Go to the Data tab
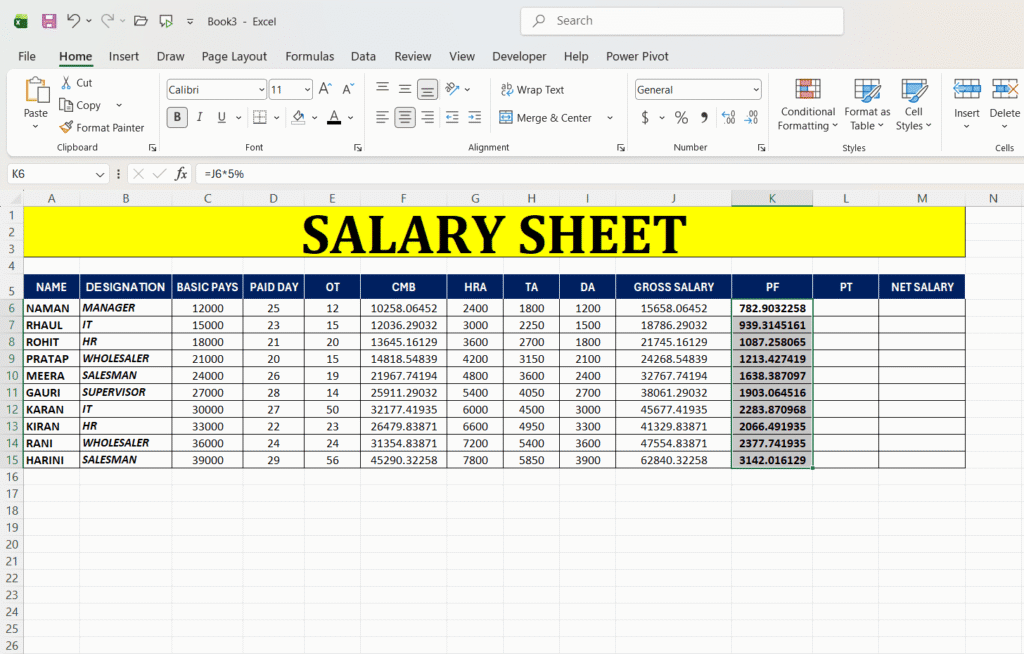Screen dimensions: 1024x654 click(x=363, y=56)
